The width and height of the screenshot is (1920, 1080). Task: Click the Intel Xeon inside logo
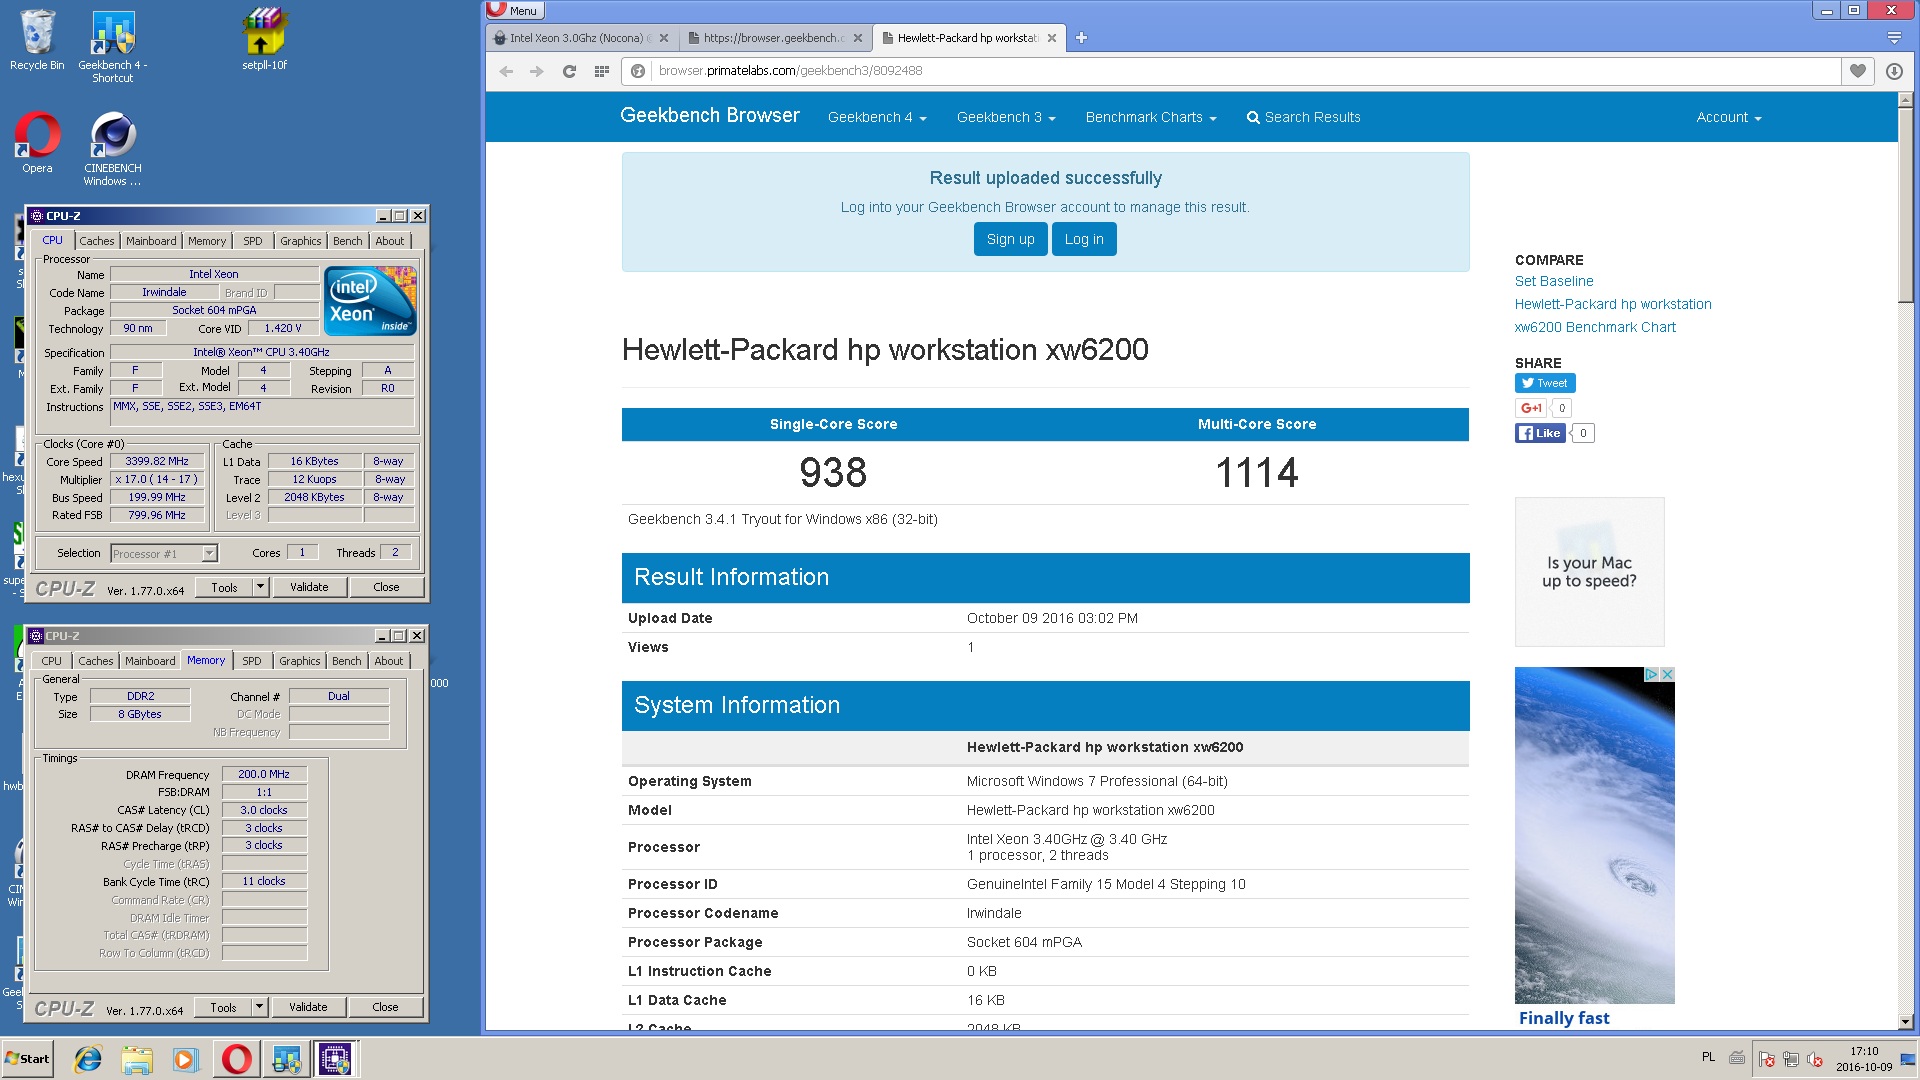pyautogui.click(x=369, y=301)
